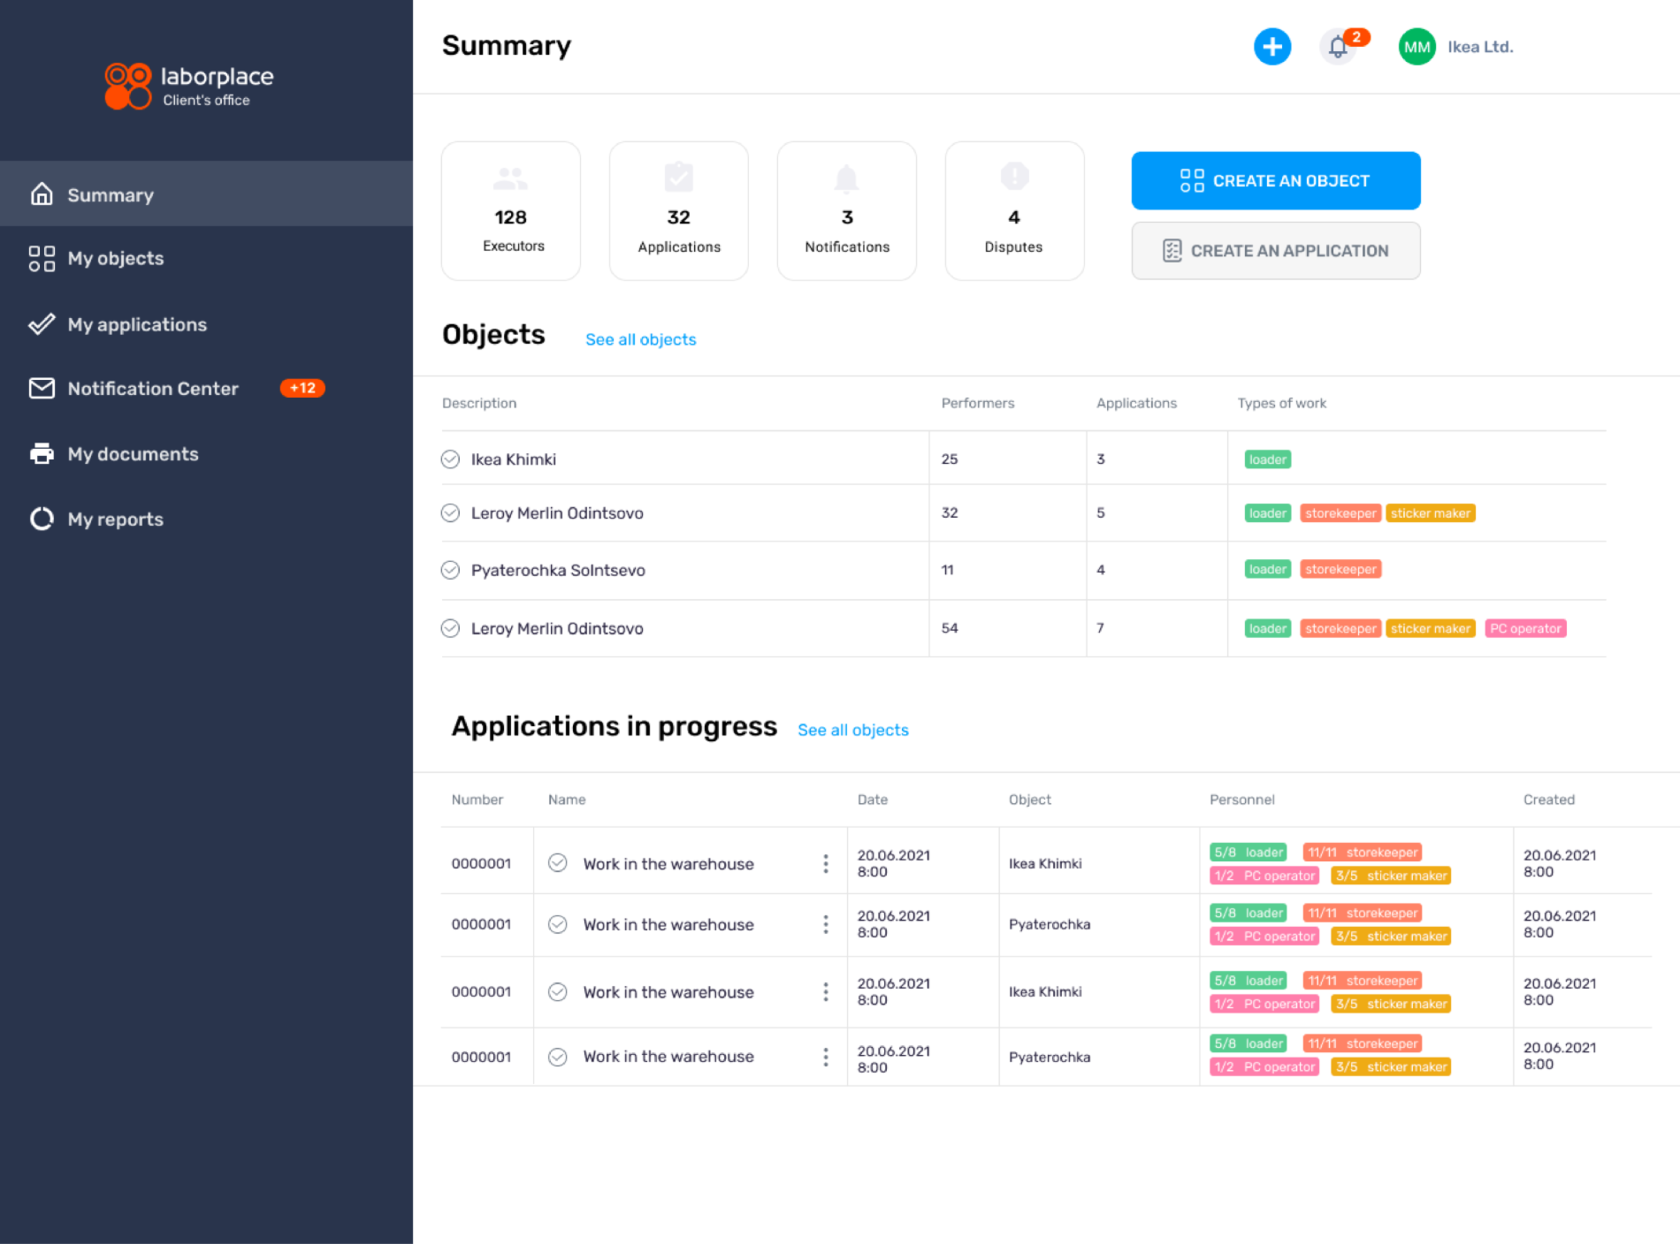Click the laborplace logo
Screen dimensions: 1680x1244
pos(189,86)
